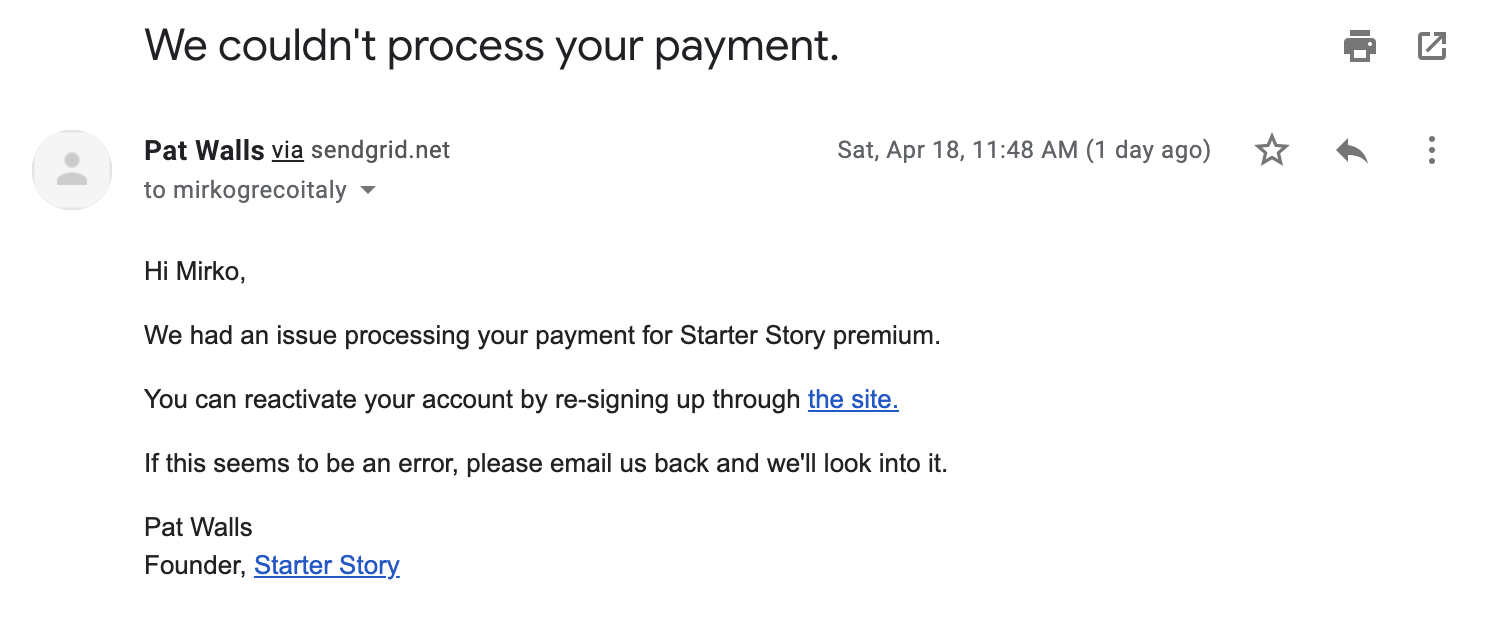Click the Reply arrow icon
The image size is (1486, 630).
click(x=1351, y=150)
